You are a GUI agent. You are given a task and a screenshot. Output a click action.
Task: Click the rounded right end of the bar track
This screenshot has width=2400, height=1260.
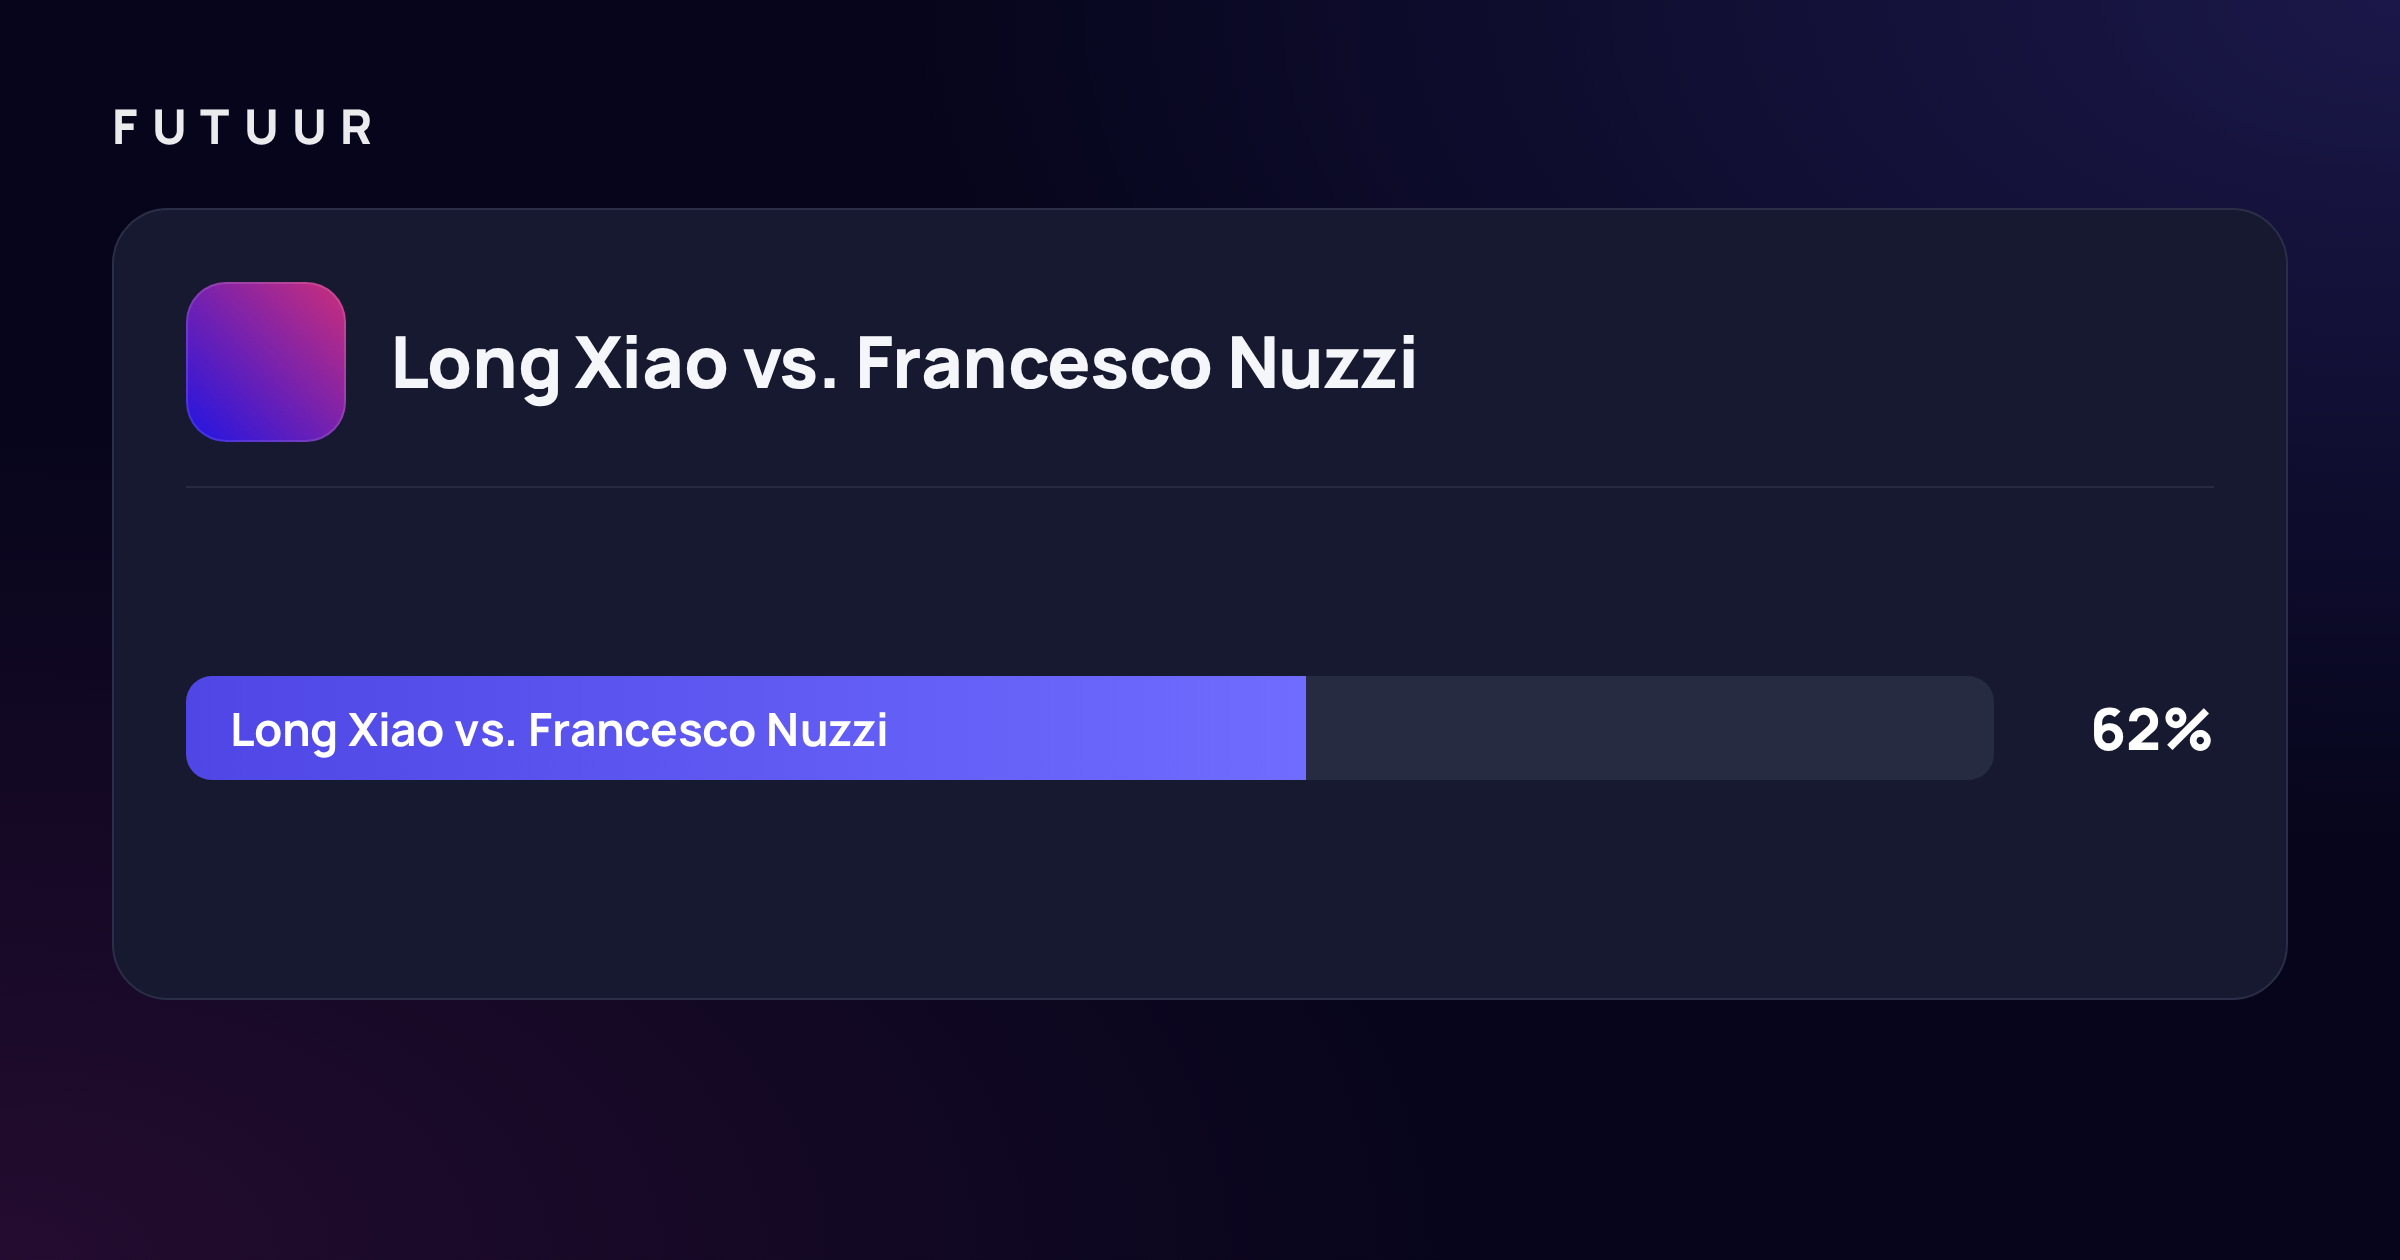click(x=1980, y=728)
